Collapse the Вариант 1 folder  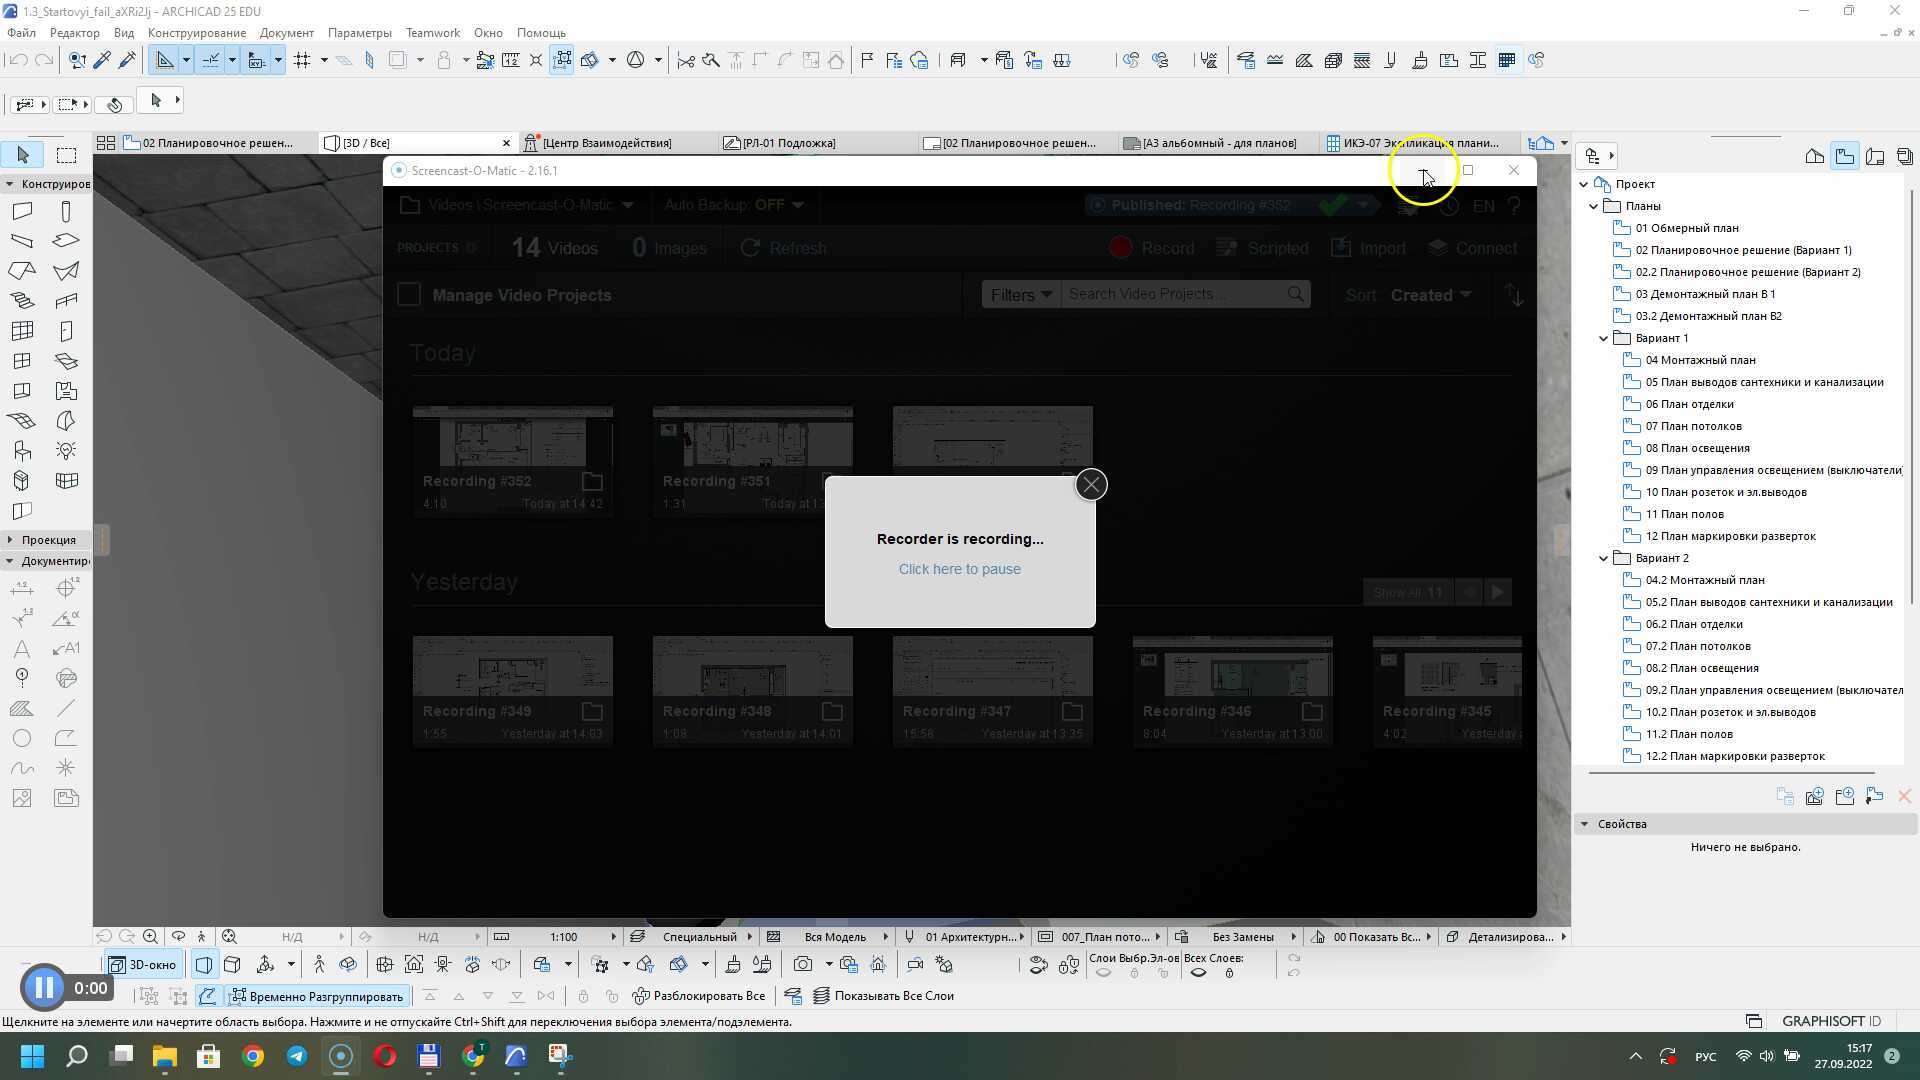pyautogui.click(x=1604, y=338)
